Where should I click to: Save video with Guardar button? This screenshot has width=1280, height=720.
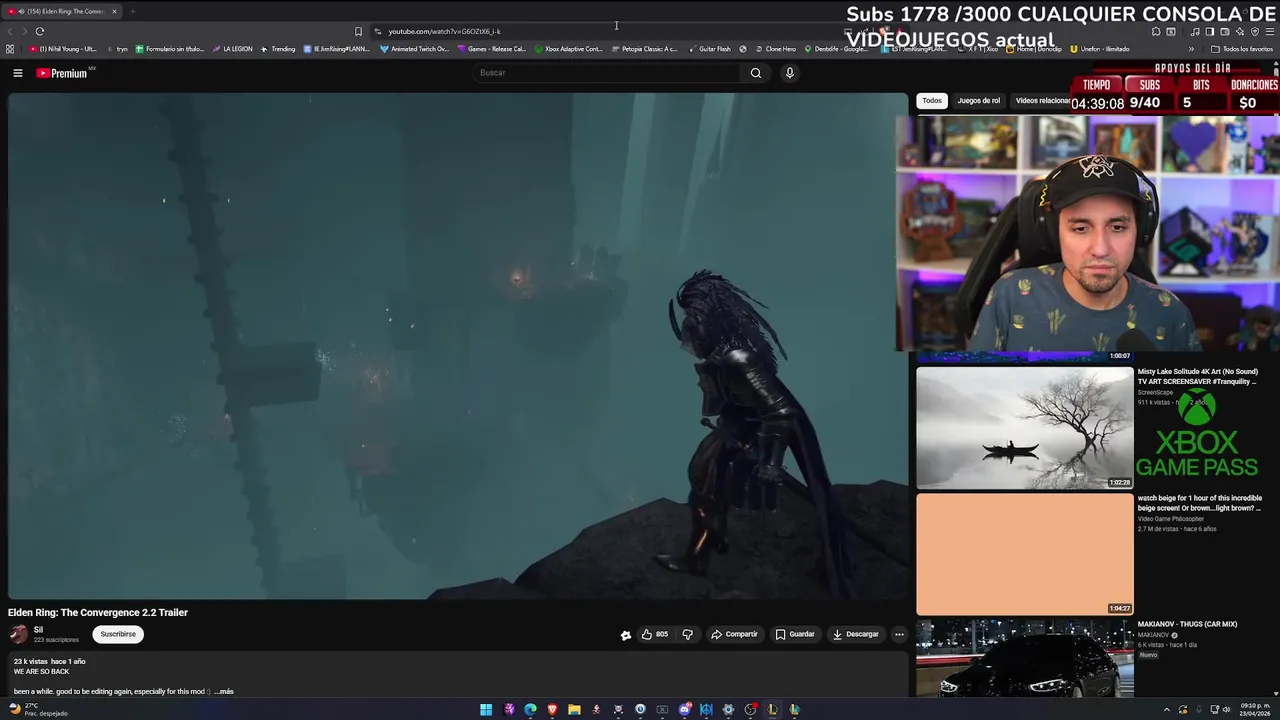click(x=795, y=634)
